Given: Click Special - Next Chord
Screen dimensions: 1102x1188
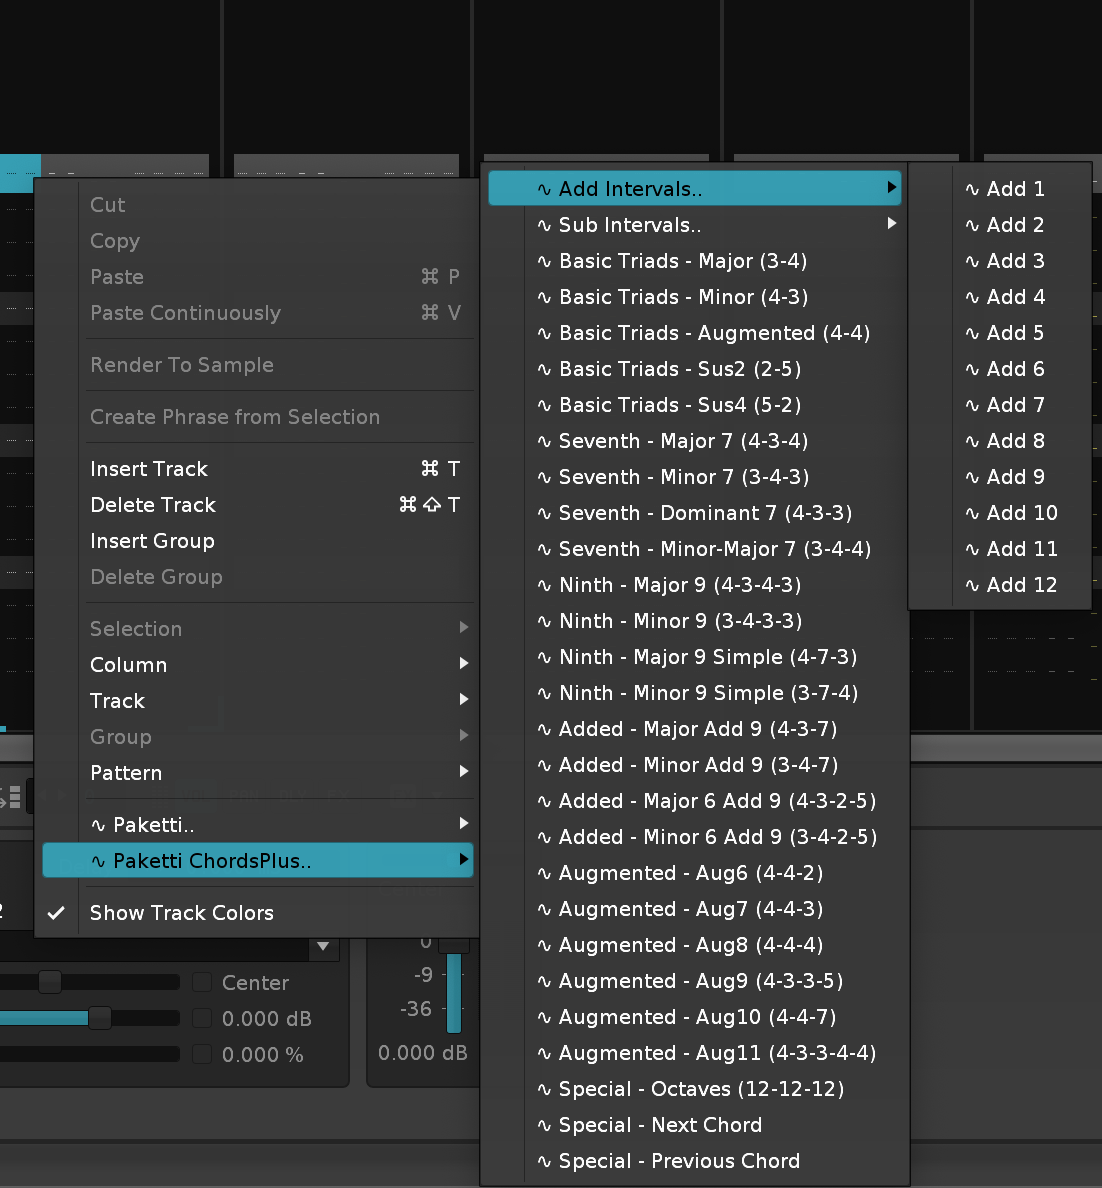Looking at the screenshot, I should (x=660, y=1125).
